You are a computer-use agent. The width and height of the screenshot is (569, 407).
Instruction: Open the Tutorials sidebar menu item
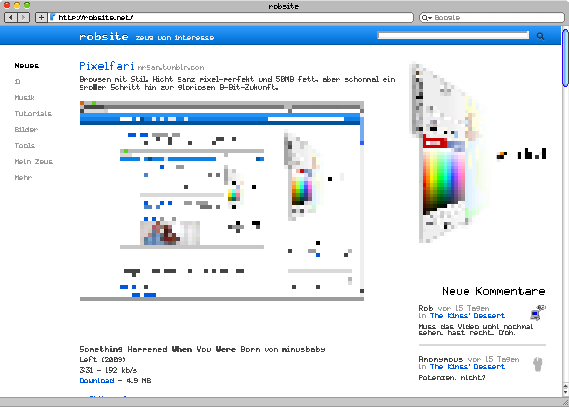33,114
